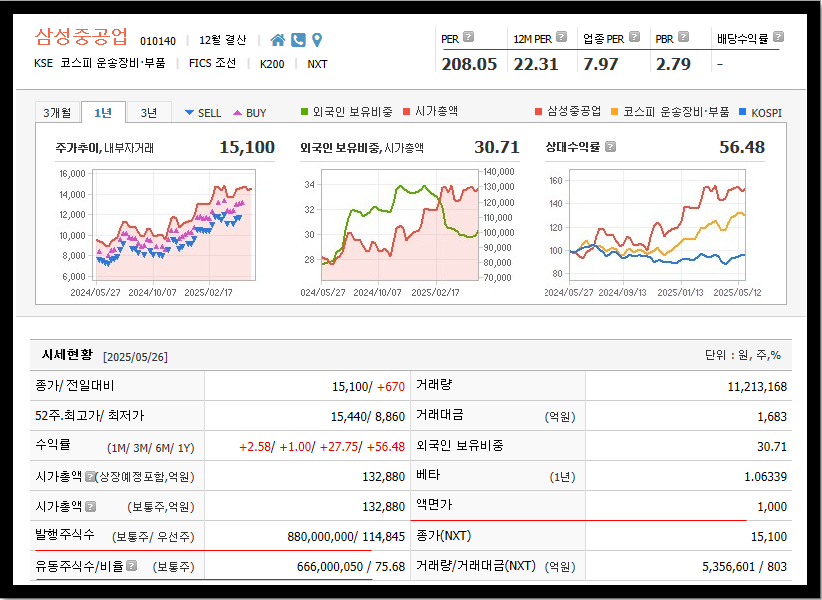Viewport: 822px width, 600px height.
Task: Click the PBR value 2.79
Action: click(x=673, y=64)
